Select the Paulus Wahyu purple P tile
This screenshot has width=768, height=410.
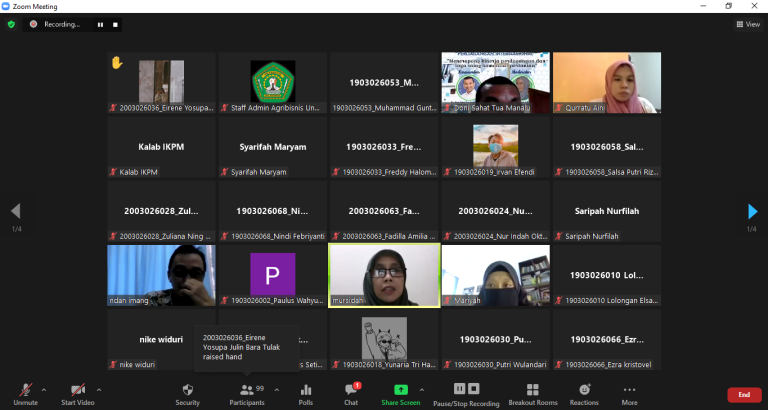[273, 276]
